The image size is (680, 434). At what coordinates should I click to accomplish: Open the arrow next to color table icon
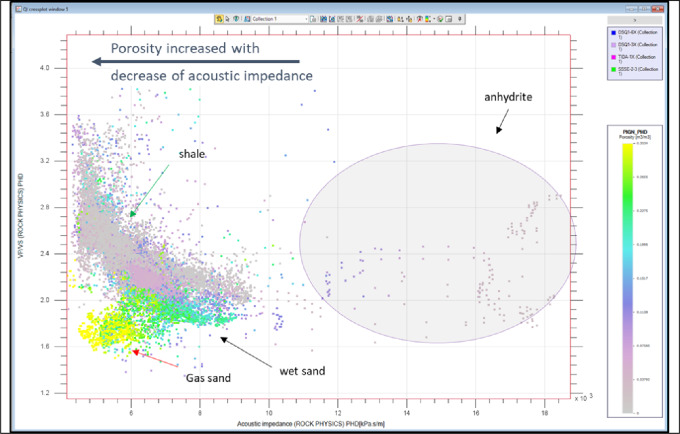pyautogui.click(x=434, y=19)
